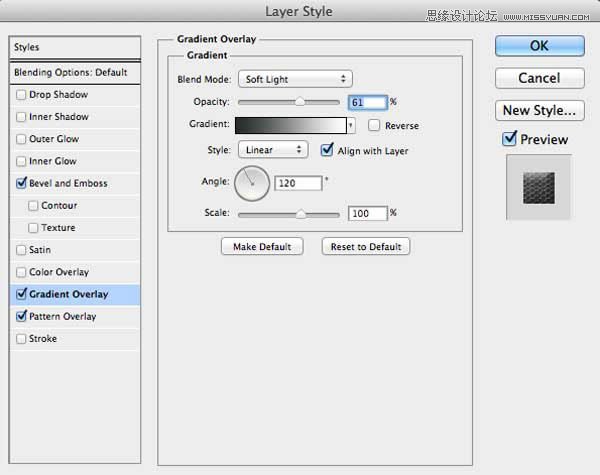Enable the Satin checkbox
600x475 pixels.
coord(21,250)
